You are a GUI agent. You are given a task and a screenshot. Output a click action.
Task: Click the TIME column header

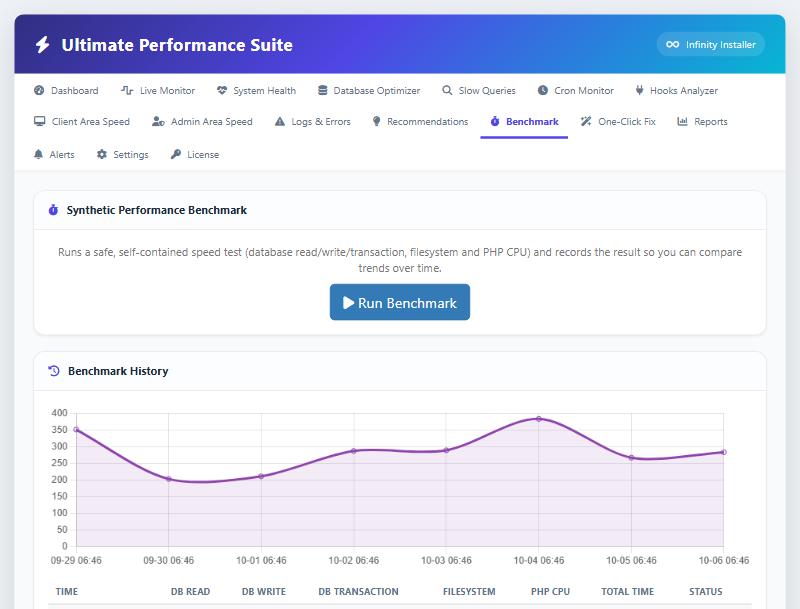(x=67, y=592)
